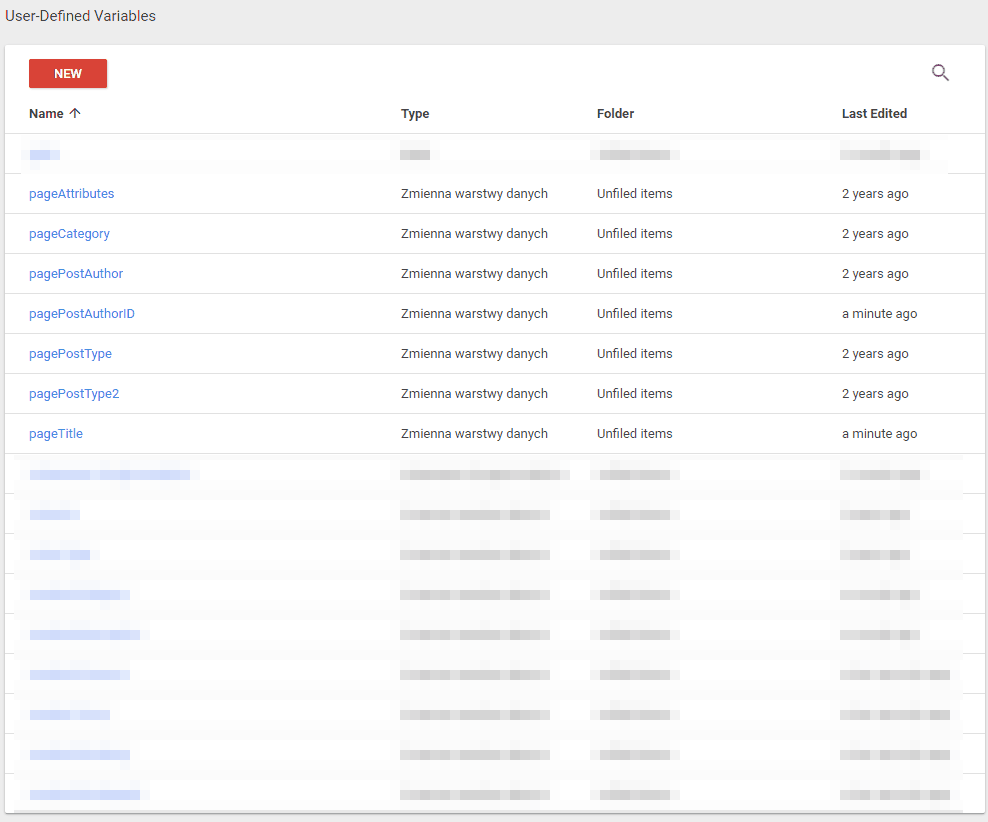The width and height of the screenshot is (988, 822).
Task: Click 'a minute ago' in pagePostAuthorID row
Action: pos(879,314)
